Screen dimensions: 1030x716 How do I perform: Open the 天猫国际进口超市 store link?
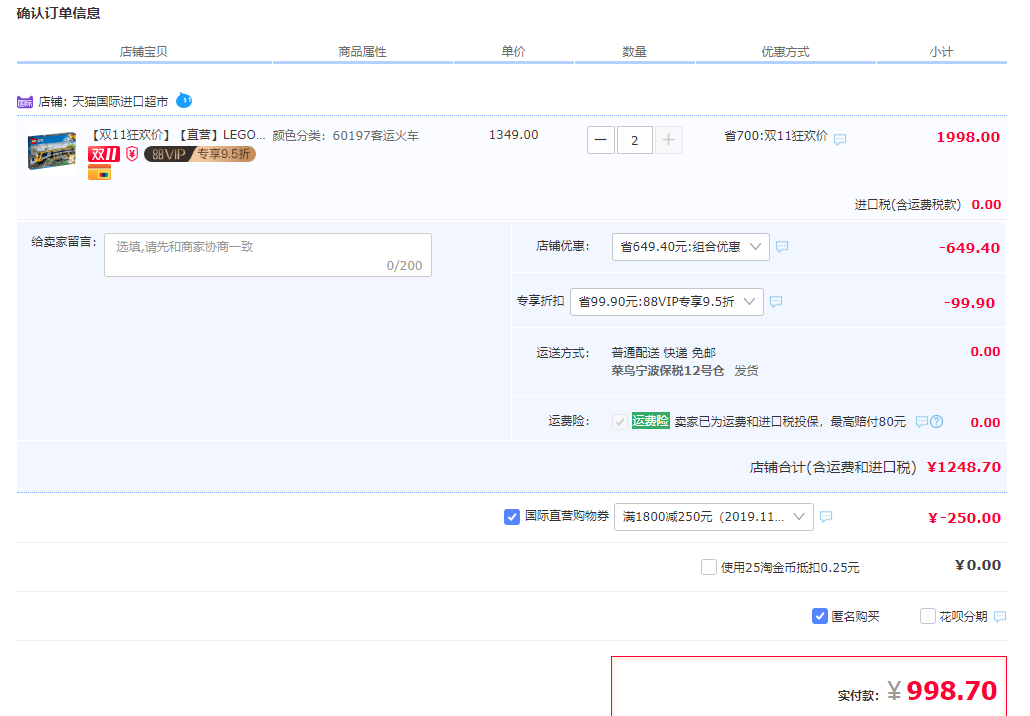pos(120,102)
